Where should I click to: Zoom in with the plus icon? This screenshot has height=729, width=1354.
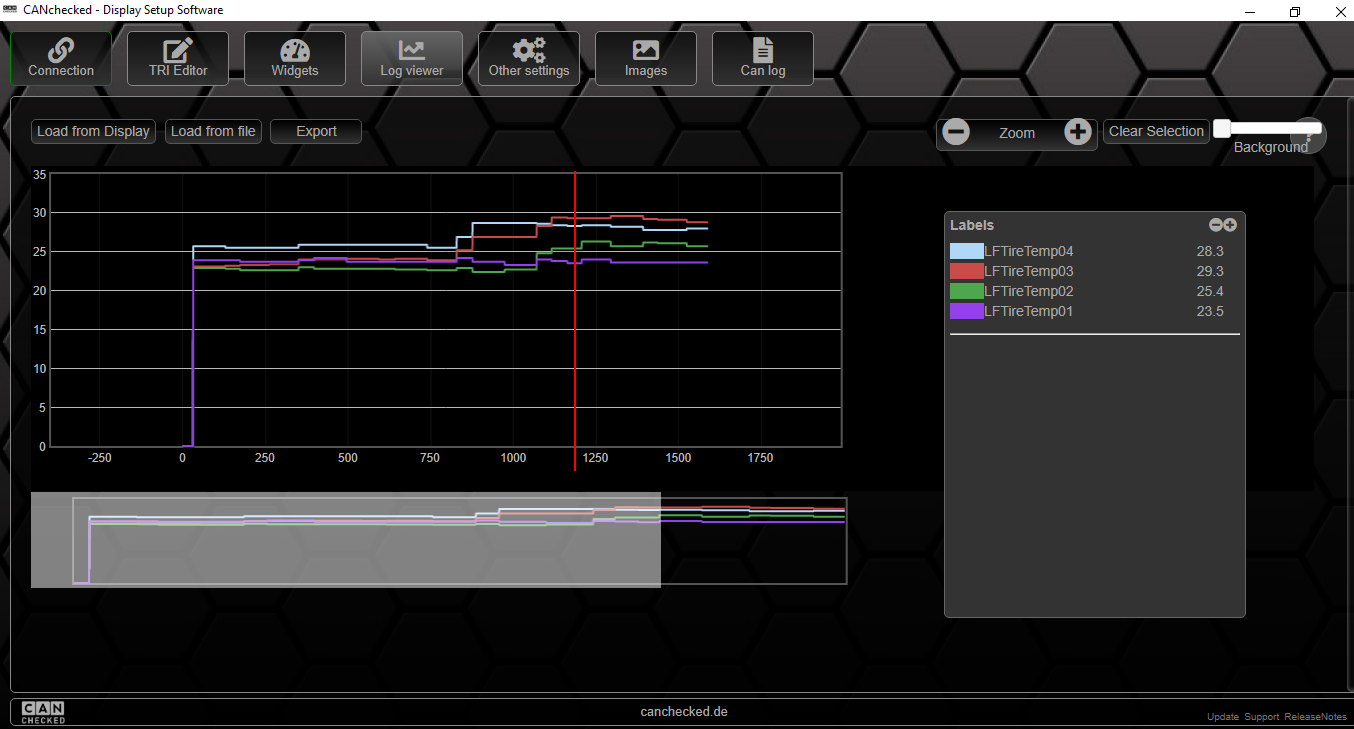tap(1077, 132)
